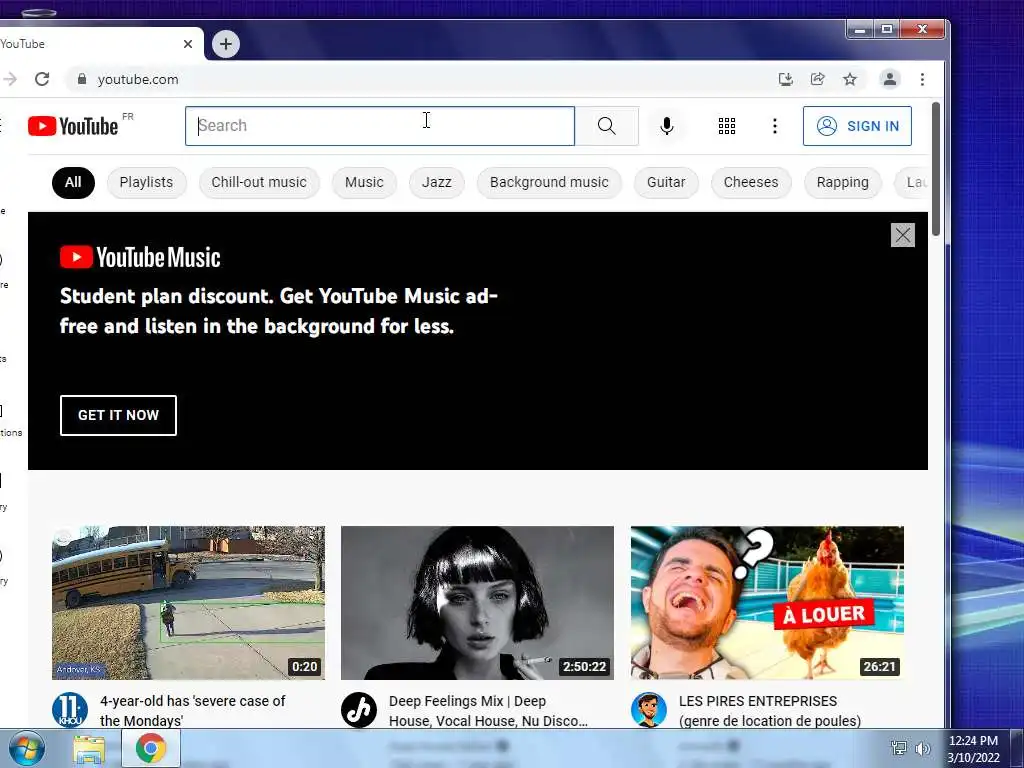Screen dimensions: 1024x768
Task: Click GET IT NOW button
Action: (118, 415)
